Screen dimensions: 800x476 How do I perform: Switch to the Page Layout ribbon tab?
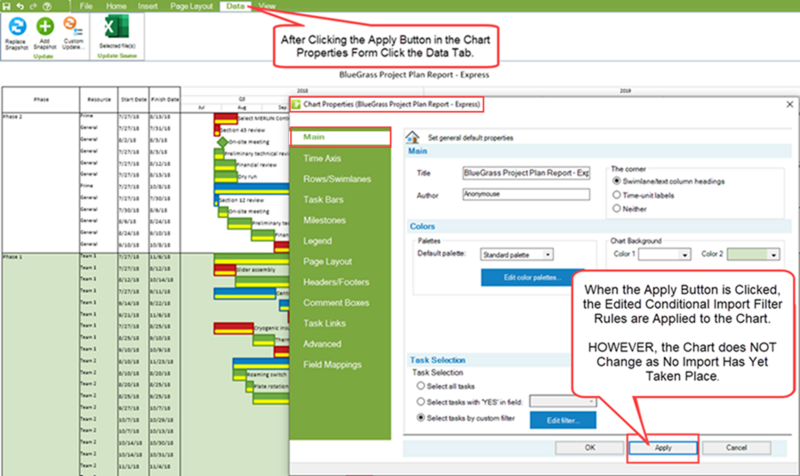191,6
